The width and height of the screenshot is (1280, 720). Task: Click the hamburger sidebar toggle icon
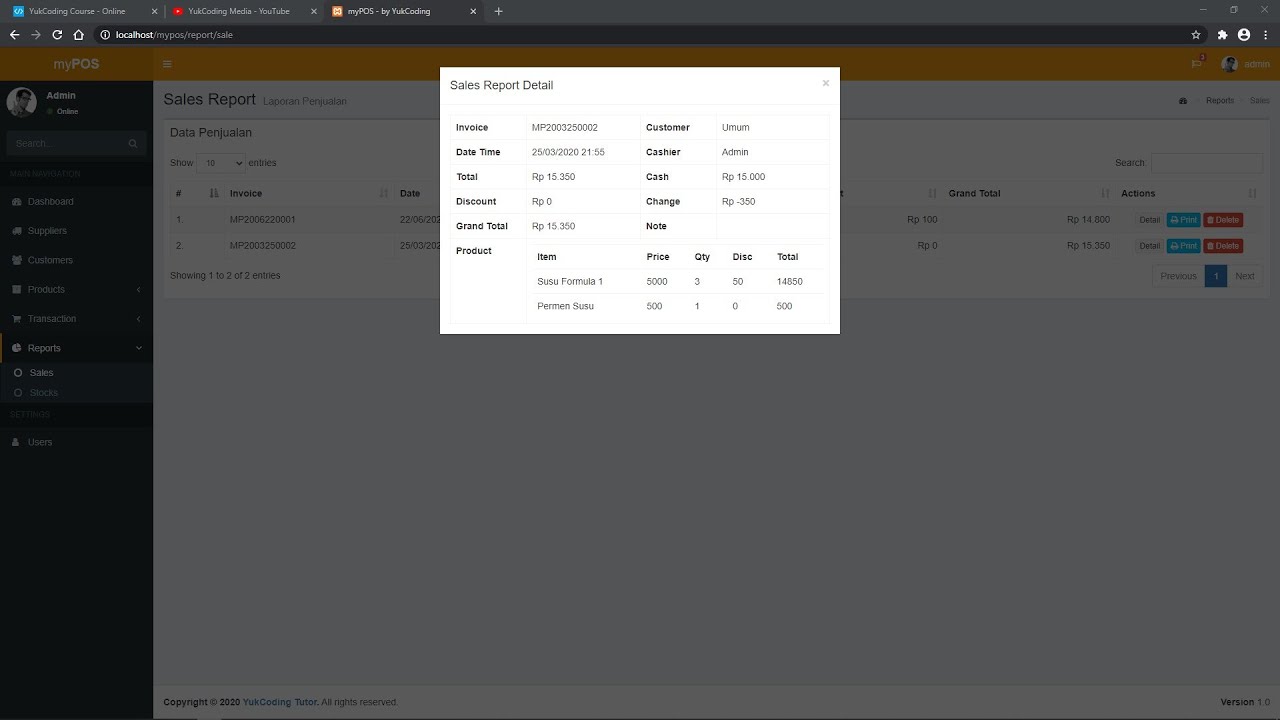point(167,64)
